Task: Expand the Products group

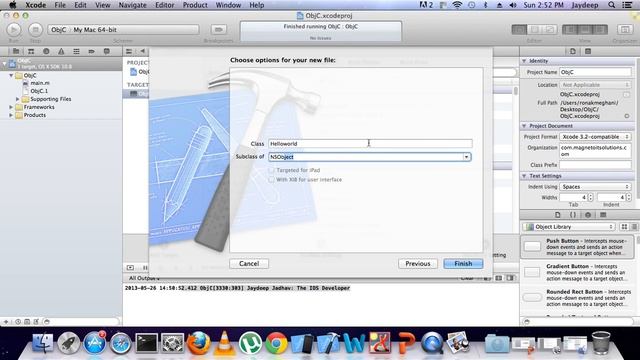Action: pyautogui.click(x=11, y=116)
